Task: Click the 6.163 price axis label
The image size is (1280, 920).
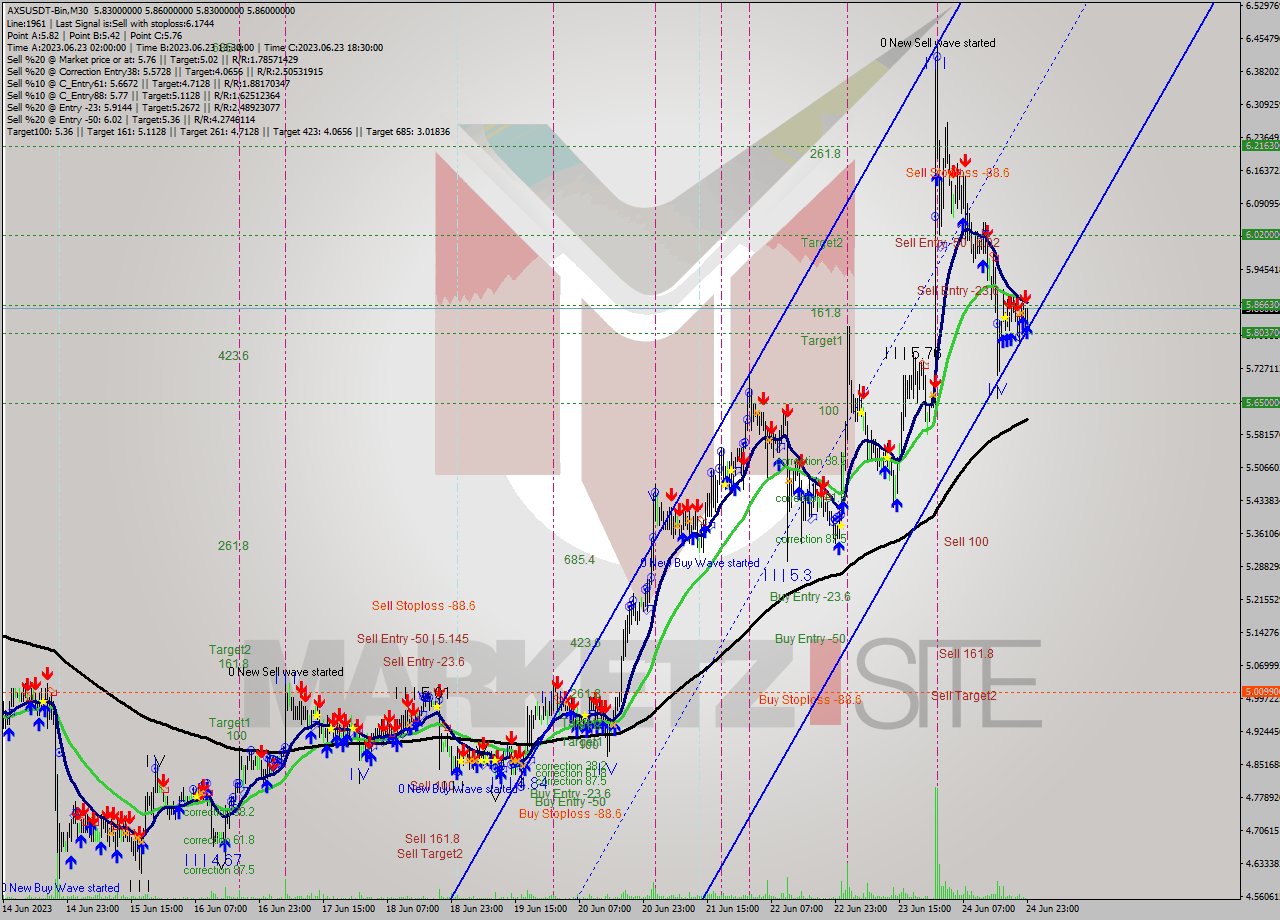Action: (x=1262, y=171)
